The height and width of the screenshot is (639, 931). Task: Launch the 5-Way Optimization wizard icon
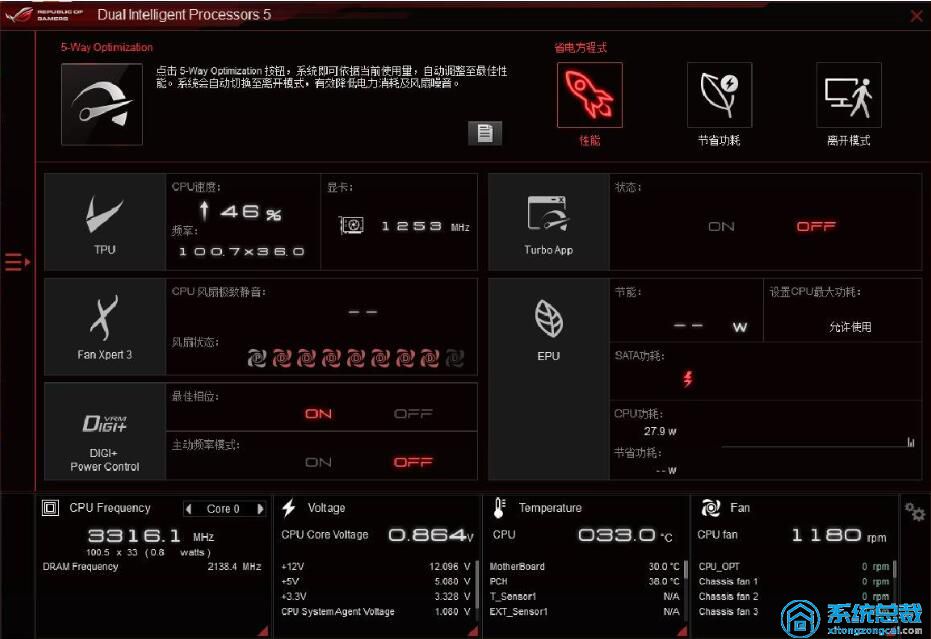coord(102,104)
